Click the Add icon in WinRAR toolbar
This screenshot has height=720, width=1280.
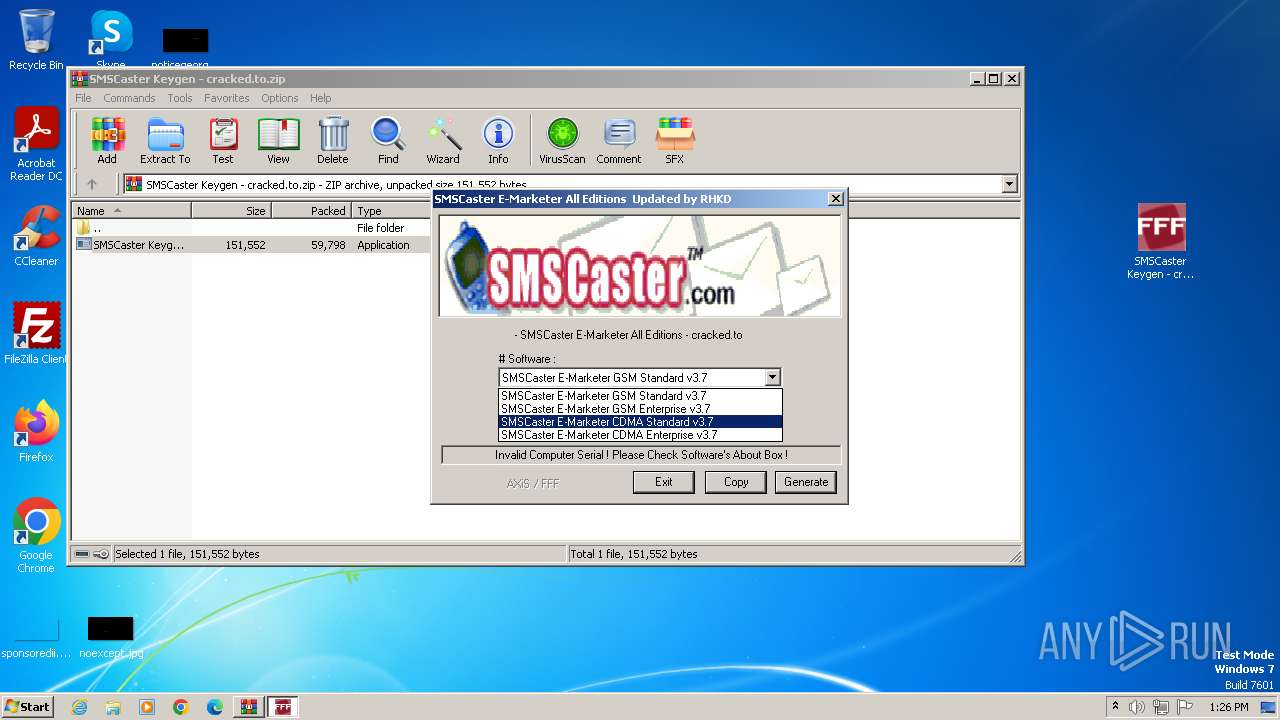pos(107,140)
